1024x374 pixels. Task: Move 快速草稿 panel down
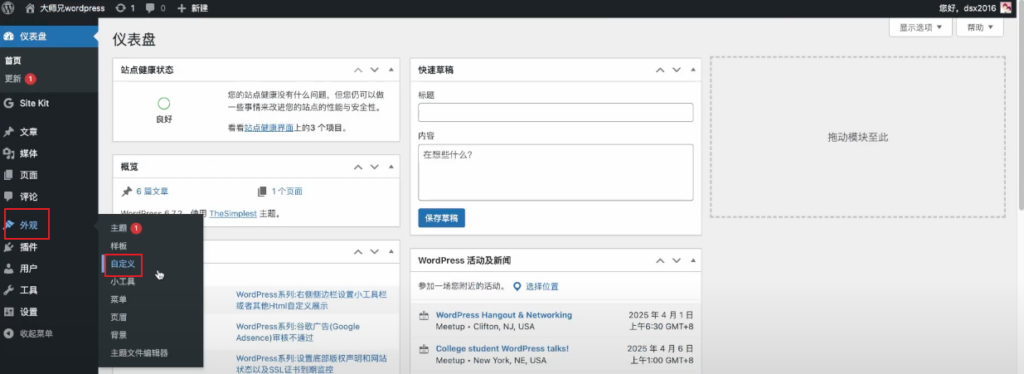(x=676, y=70)
